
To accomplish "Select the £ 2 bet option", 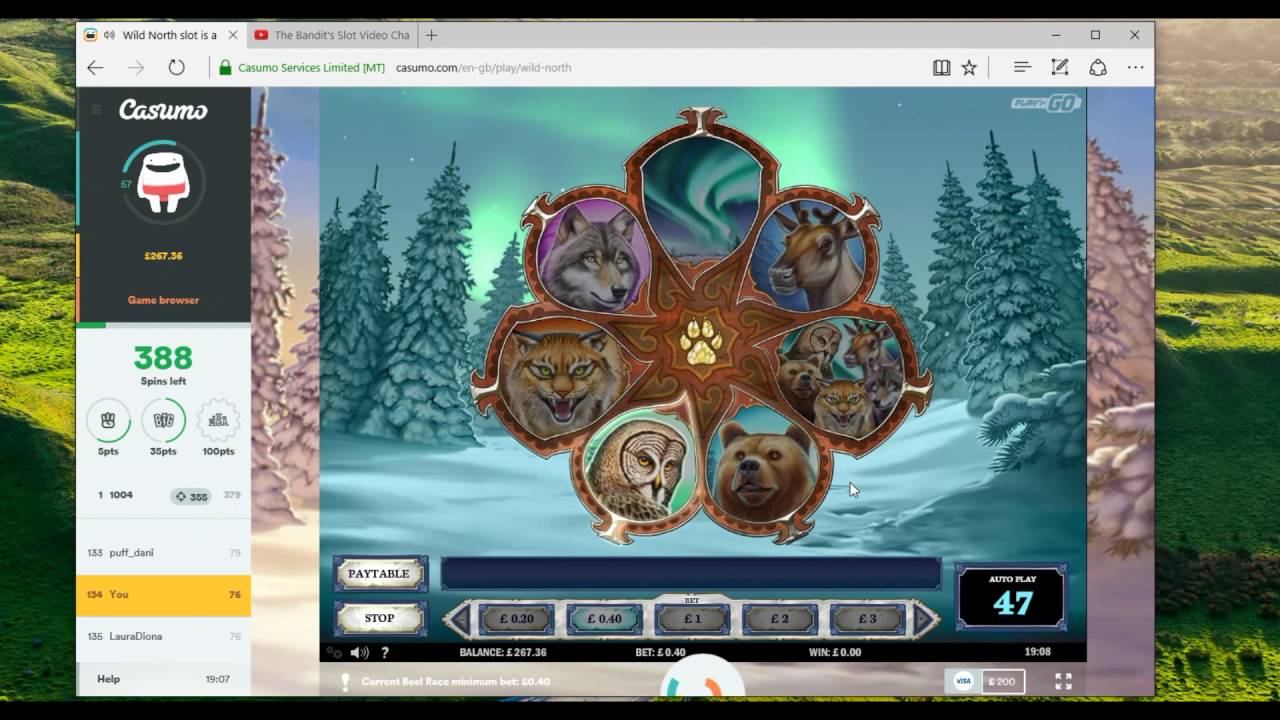I will tap(780, 619).
